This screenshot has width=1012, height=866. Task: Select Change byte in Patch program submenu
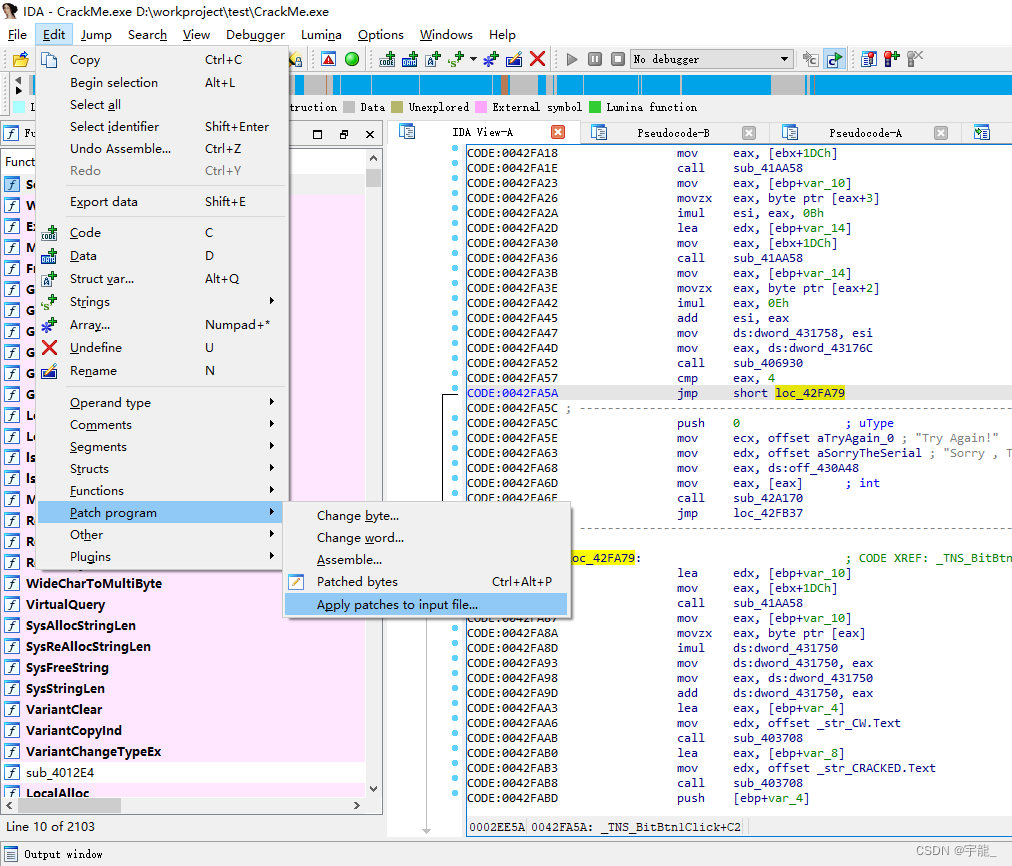426,516
